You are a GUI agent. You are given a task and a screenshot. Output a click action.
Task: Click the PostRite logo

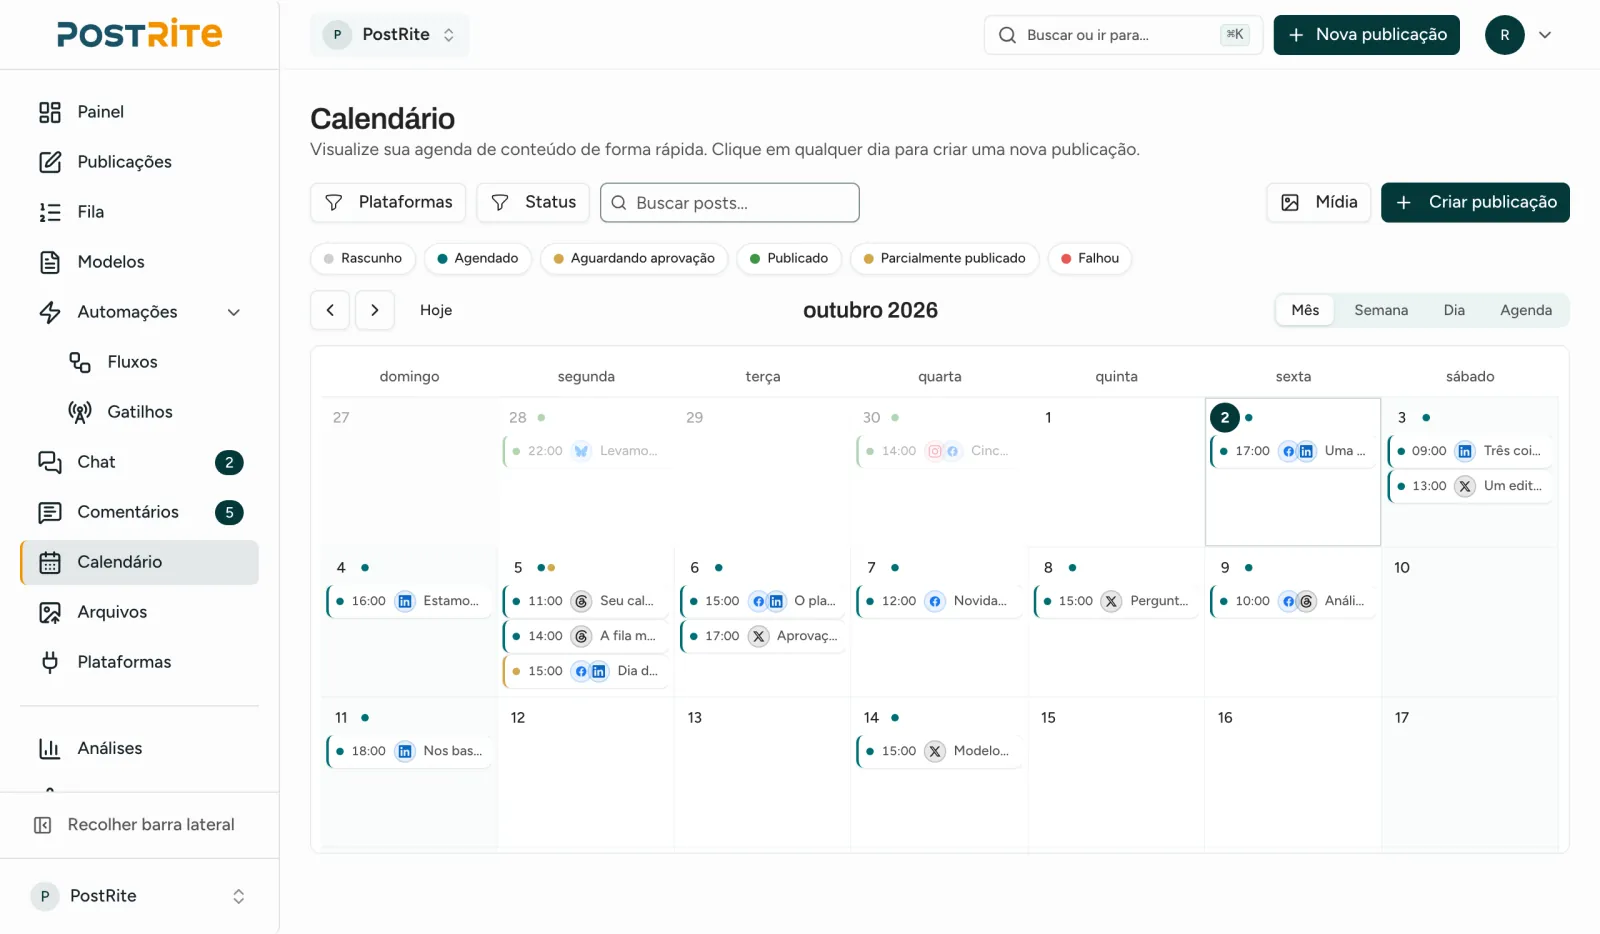click(140, 34)
